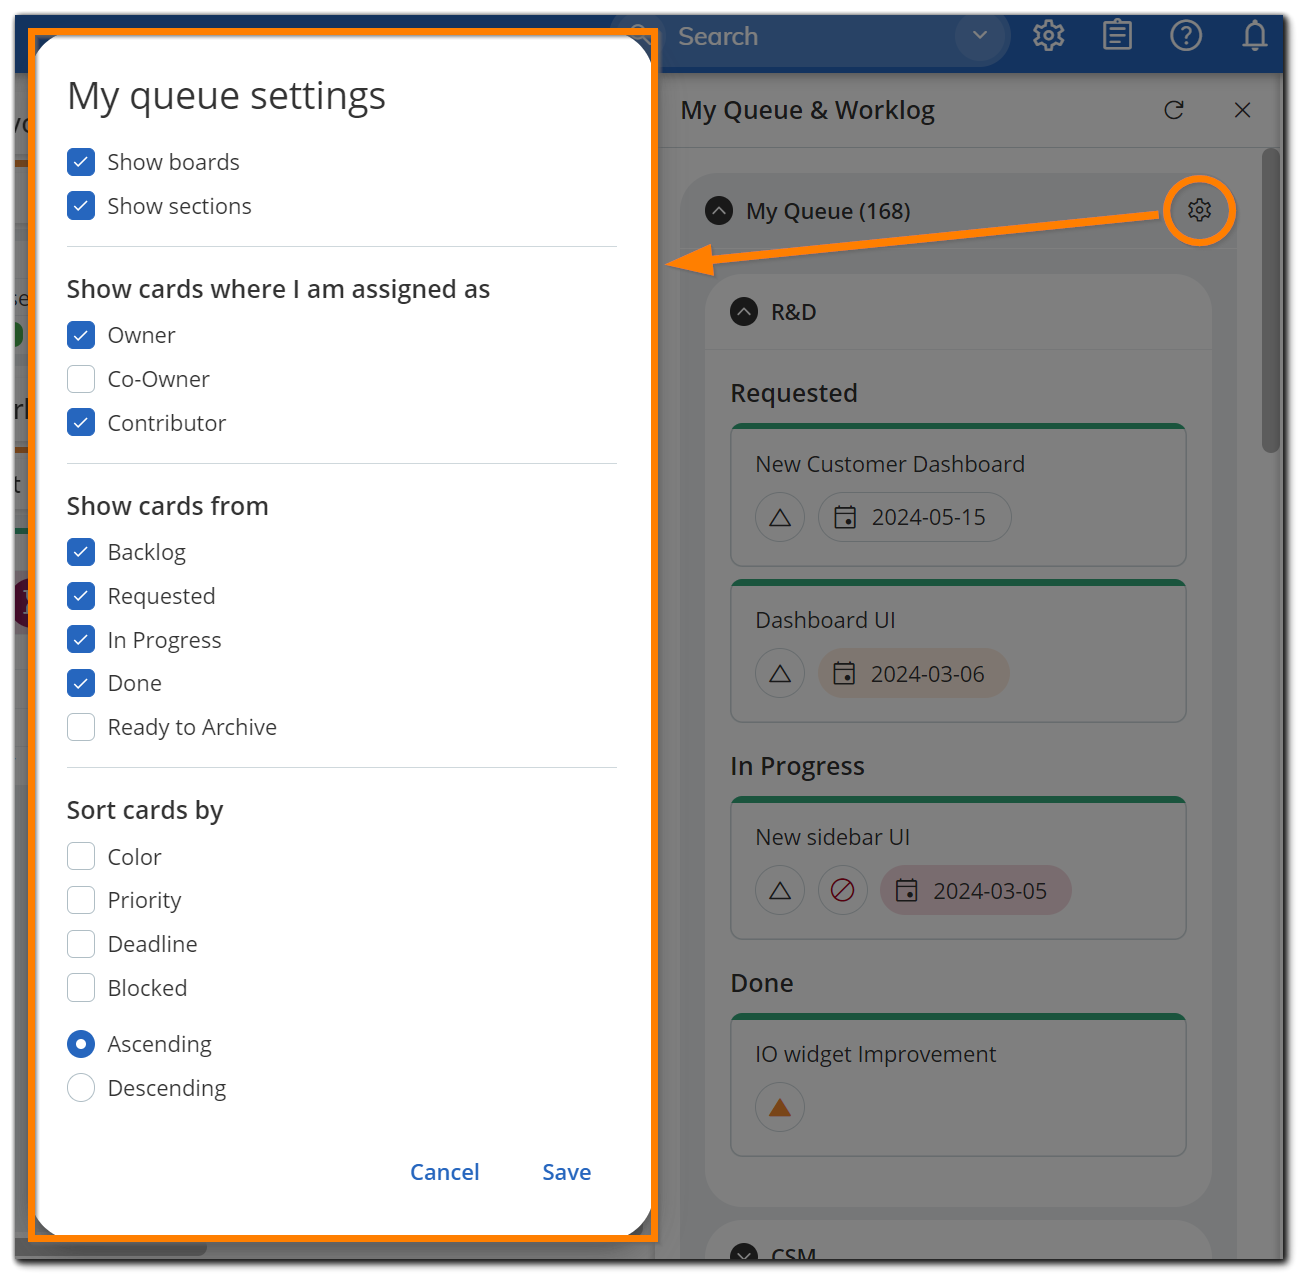Enable the Co-Owner checkbox
Viewport: 1310px width, 1286px height.
tap(81, 379)
